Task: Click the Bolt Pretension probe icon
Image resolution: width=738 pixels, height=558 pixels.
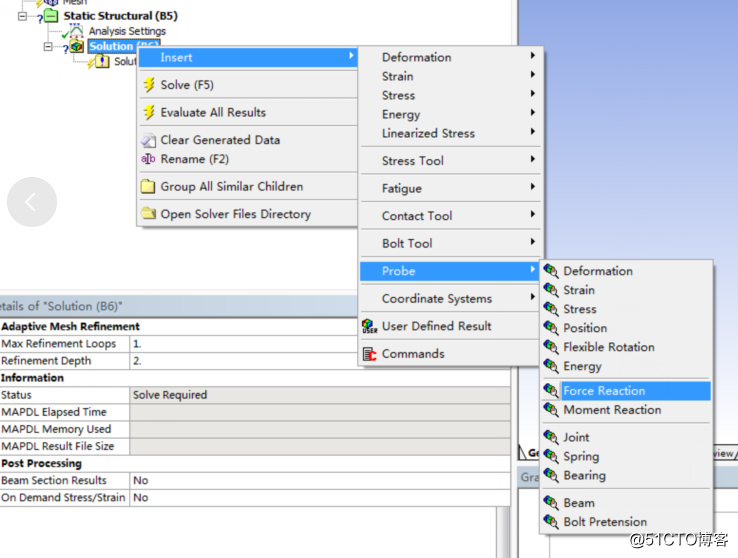Action: click(x=551, y=522)
